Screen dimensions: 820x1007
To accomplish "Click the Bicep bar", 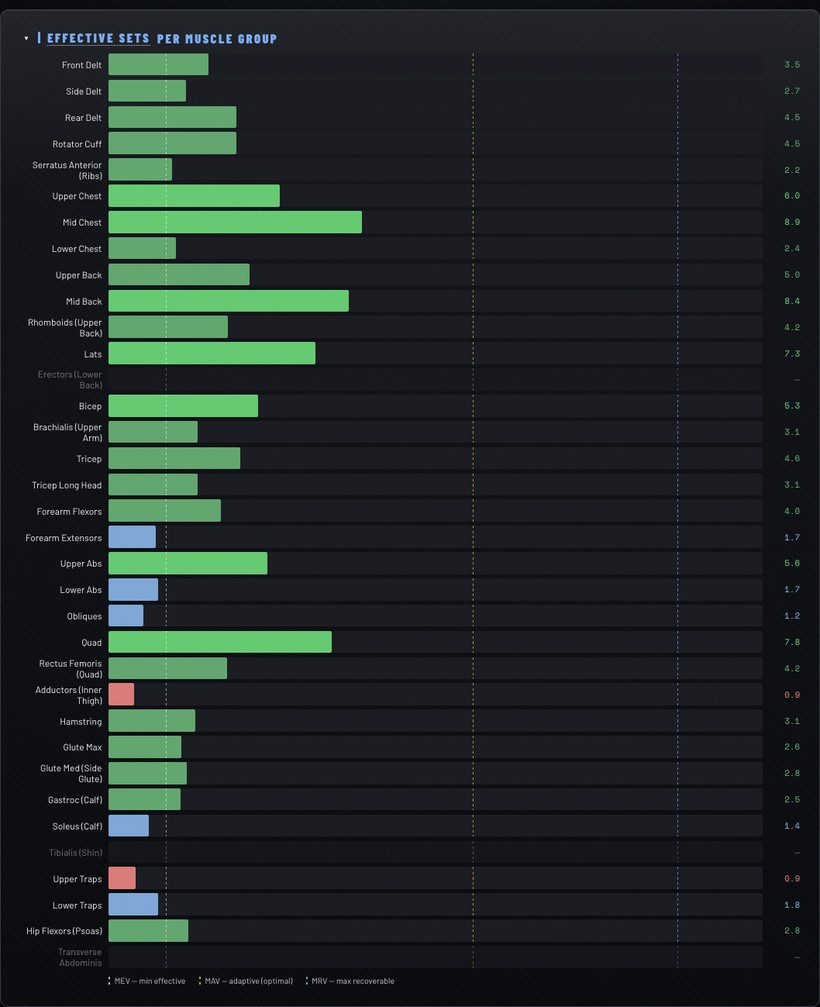I will pyautogui.click(x=183, y=406).
